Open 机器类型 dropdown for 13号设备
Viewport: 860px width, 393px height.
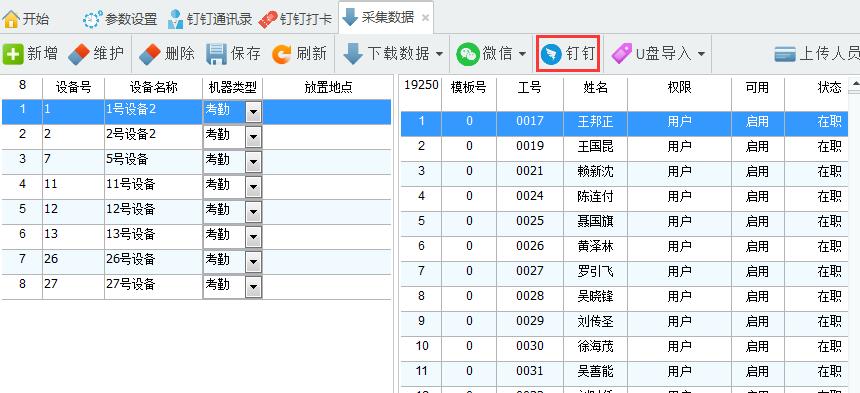pyautogui.click(x=253, y=237)
